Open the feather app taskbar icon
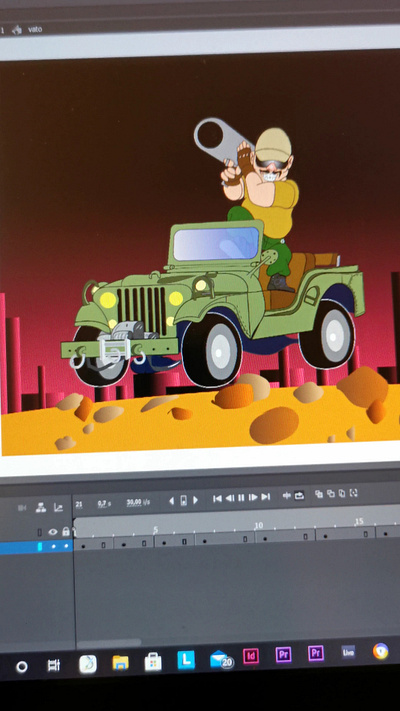400x711 pixels. click(88, 664)
